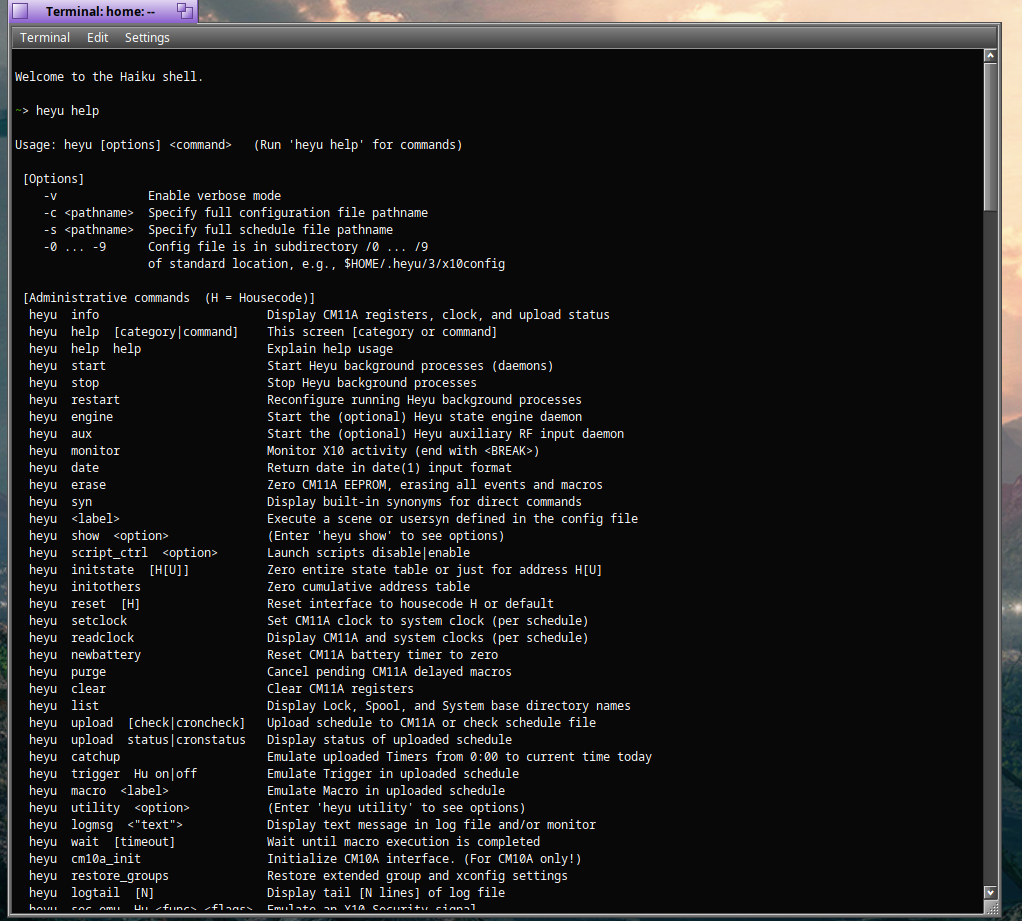Click 'upload [check|croncheck]' command
1022x921 pixels.
pyautogui.click(x=158, y=723)
